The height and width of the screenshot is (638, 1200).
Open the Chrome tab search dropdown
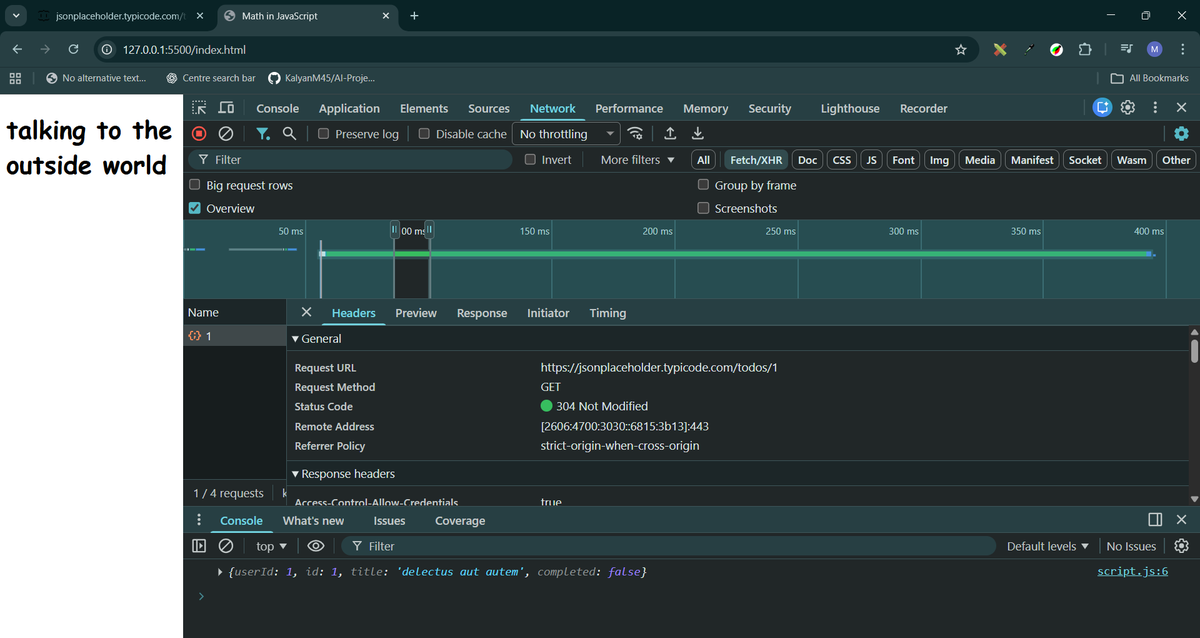coord(15,15)
